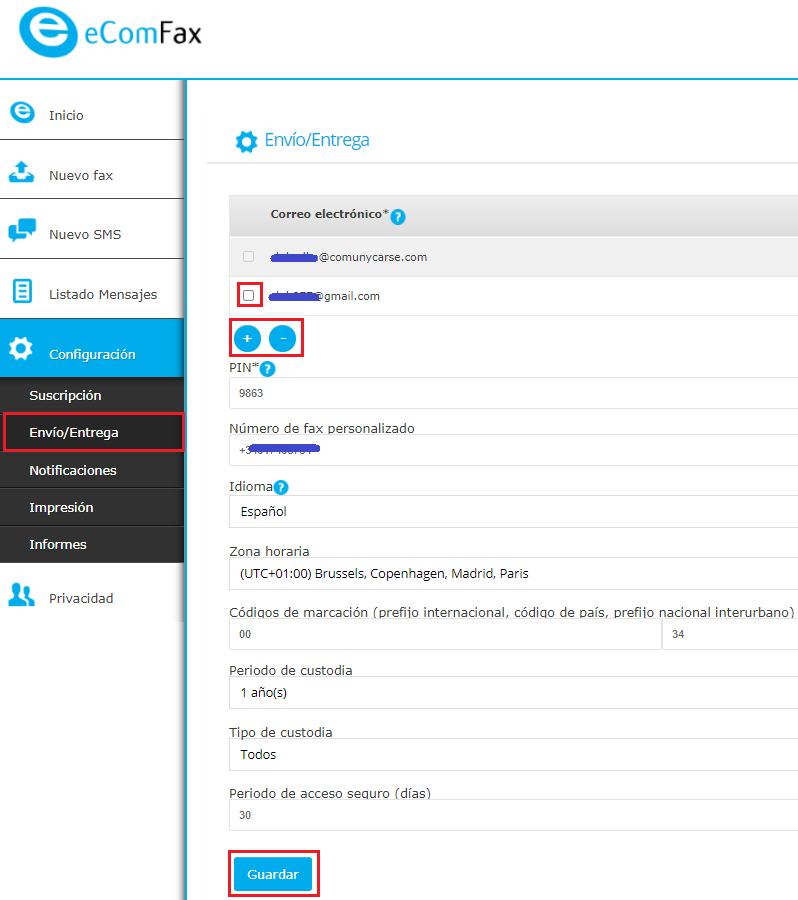Click the Guardar button
798x900 pixels.
[273, 874]
